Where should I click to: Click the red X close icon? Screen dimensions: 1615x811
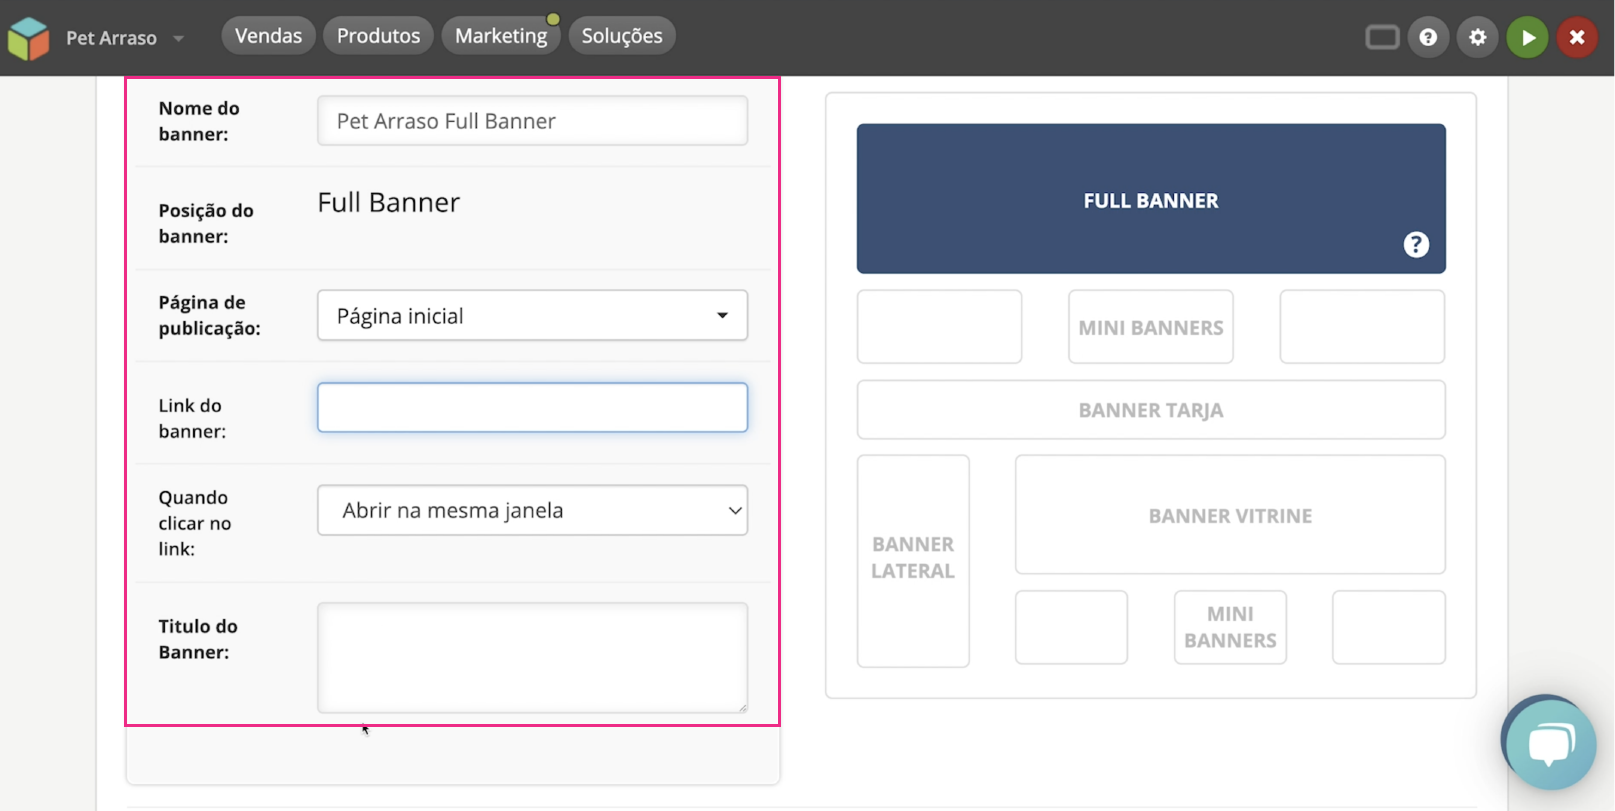pyautogui.click(x=1577, y=38)
